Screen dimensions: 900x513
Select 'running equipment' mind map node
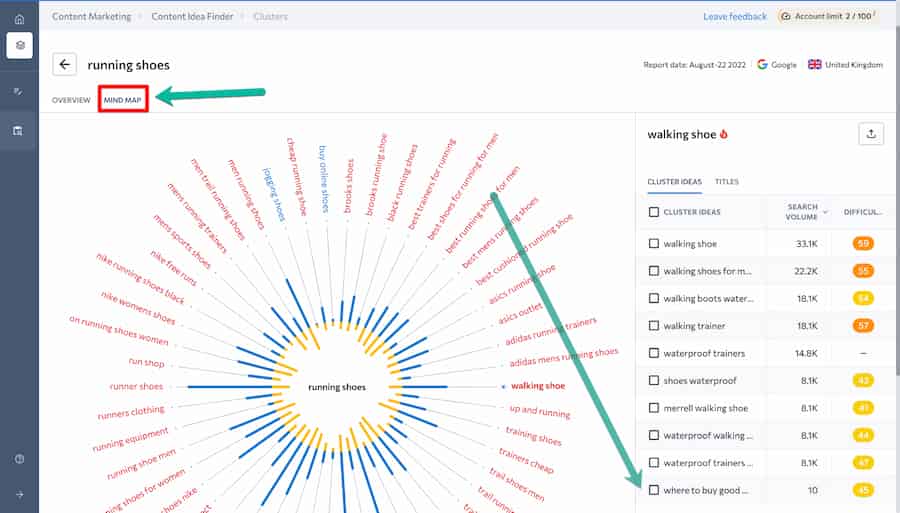[131, 438]
